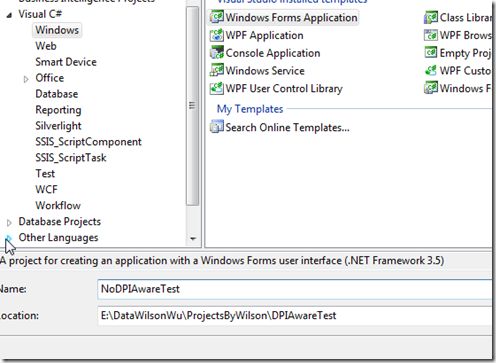Select the Database project type

[57, 94]
